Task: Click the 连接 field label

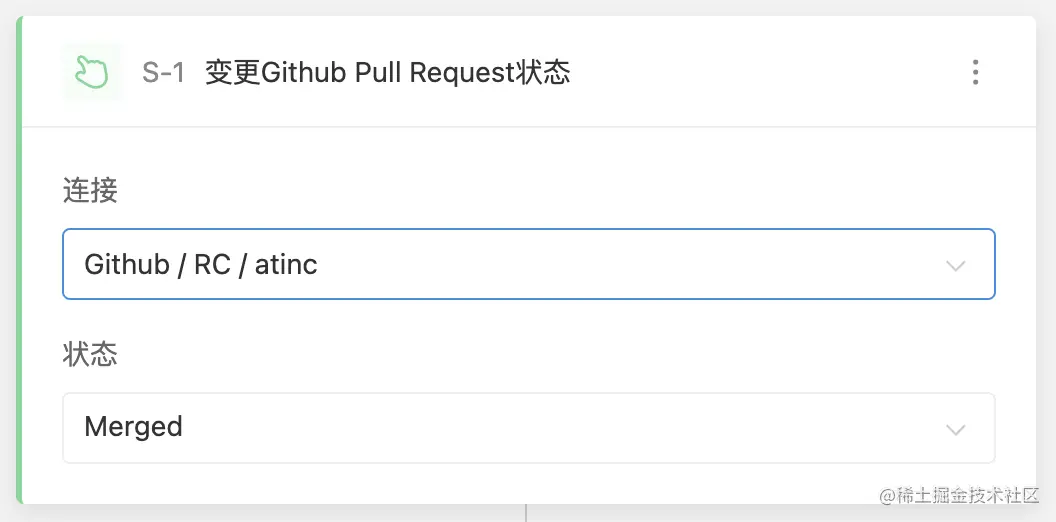Action: [90, 191]
